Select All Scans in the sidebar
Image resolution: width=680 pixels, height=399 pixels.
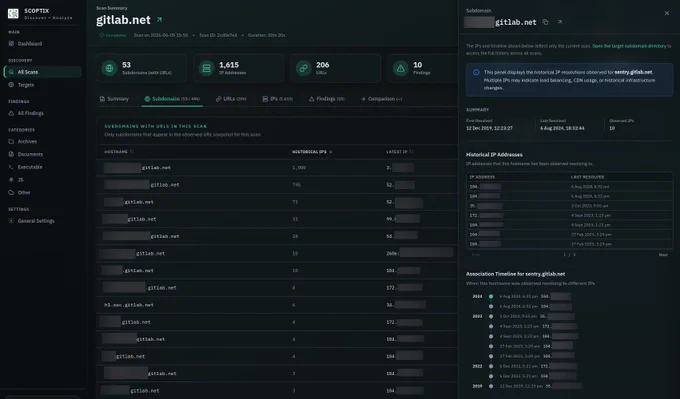(x=42, y=72)
